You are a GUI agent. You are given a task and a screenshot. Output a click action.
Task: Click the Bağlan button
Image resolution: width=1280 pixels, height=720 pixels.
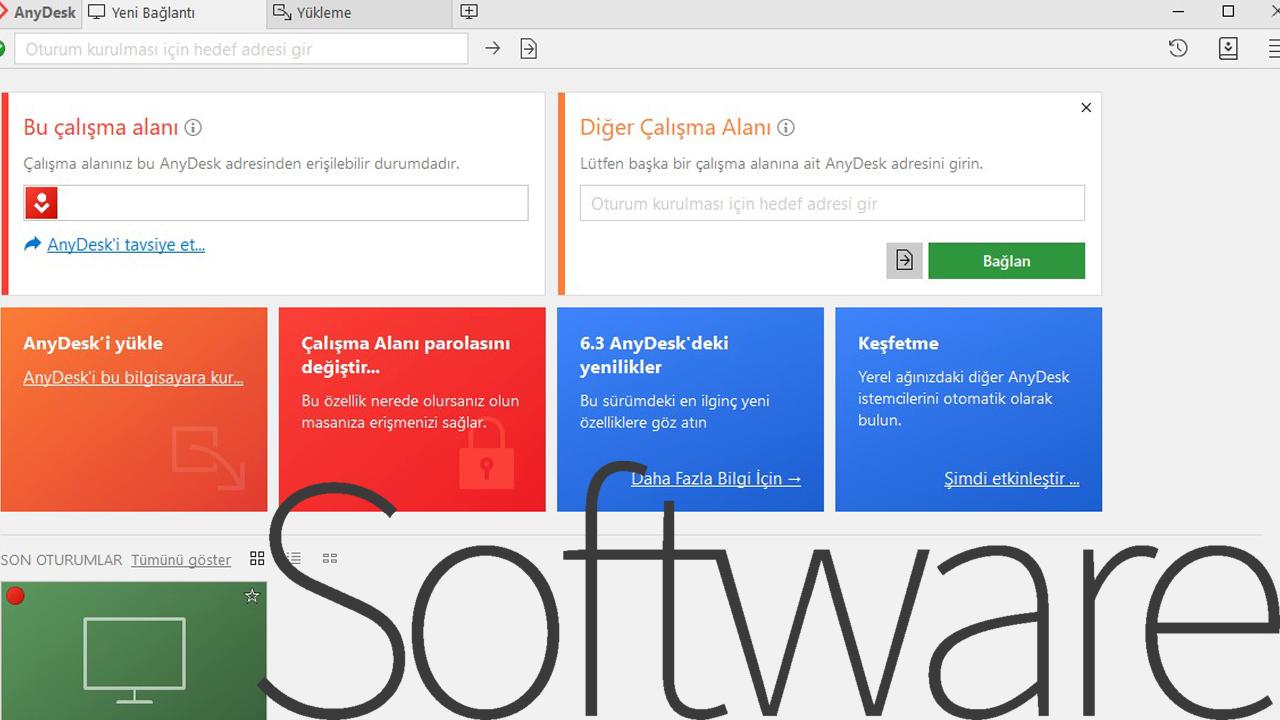pos(1006,260)
